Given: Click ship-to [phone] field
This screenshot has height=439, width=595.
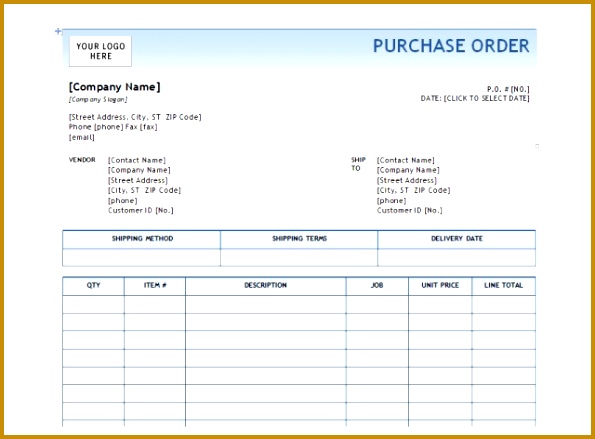Looking at the screenshot, I should click(x=391, y=201).
